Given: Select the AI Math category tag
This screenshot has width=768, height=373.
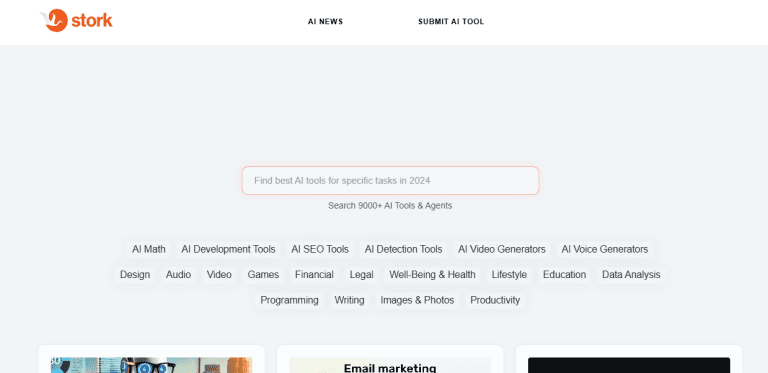Looking at the screenshot, I should click(149, 249).
